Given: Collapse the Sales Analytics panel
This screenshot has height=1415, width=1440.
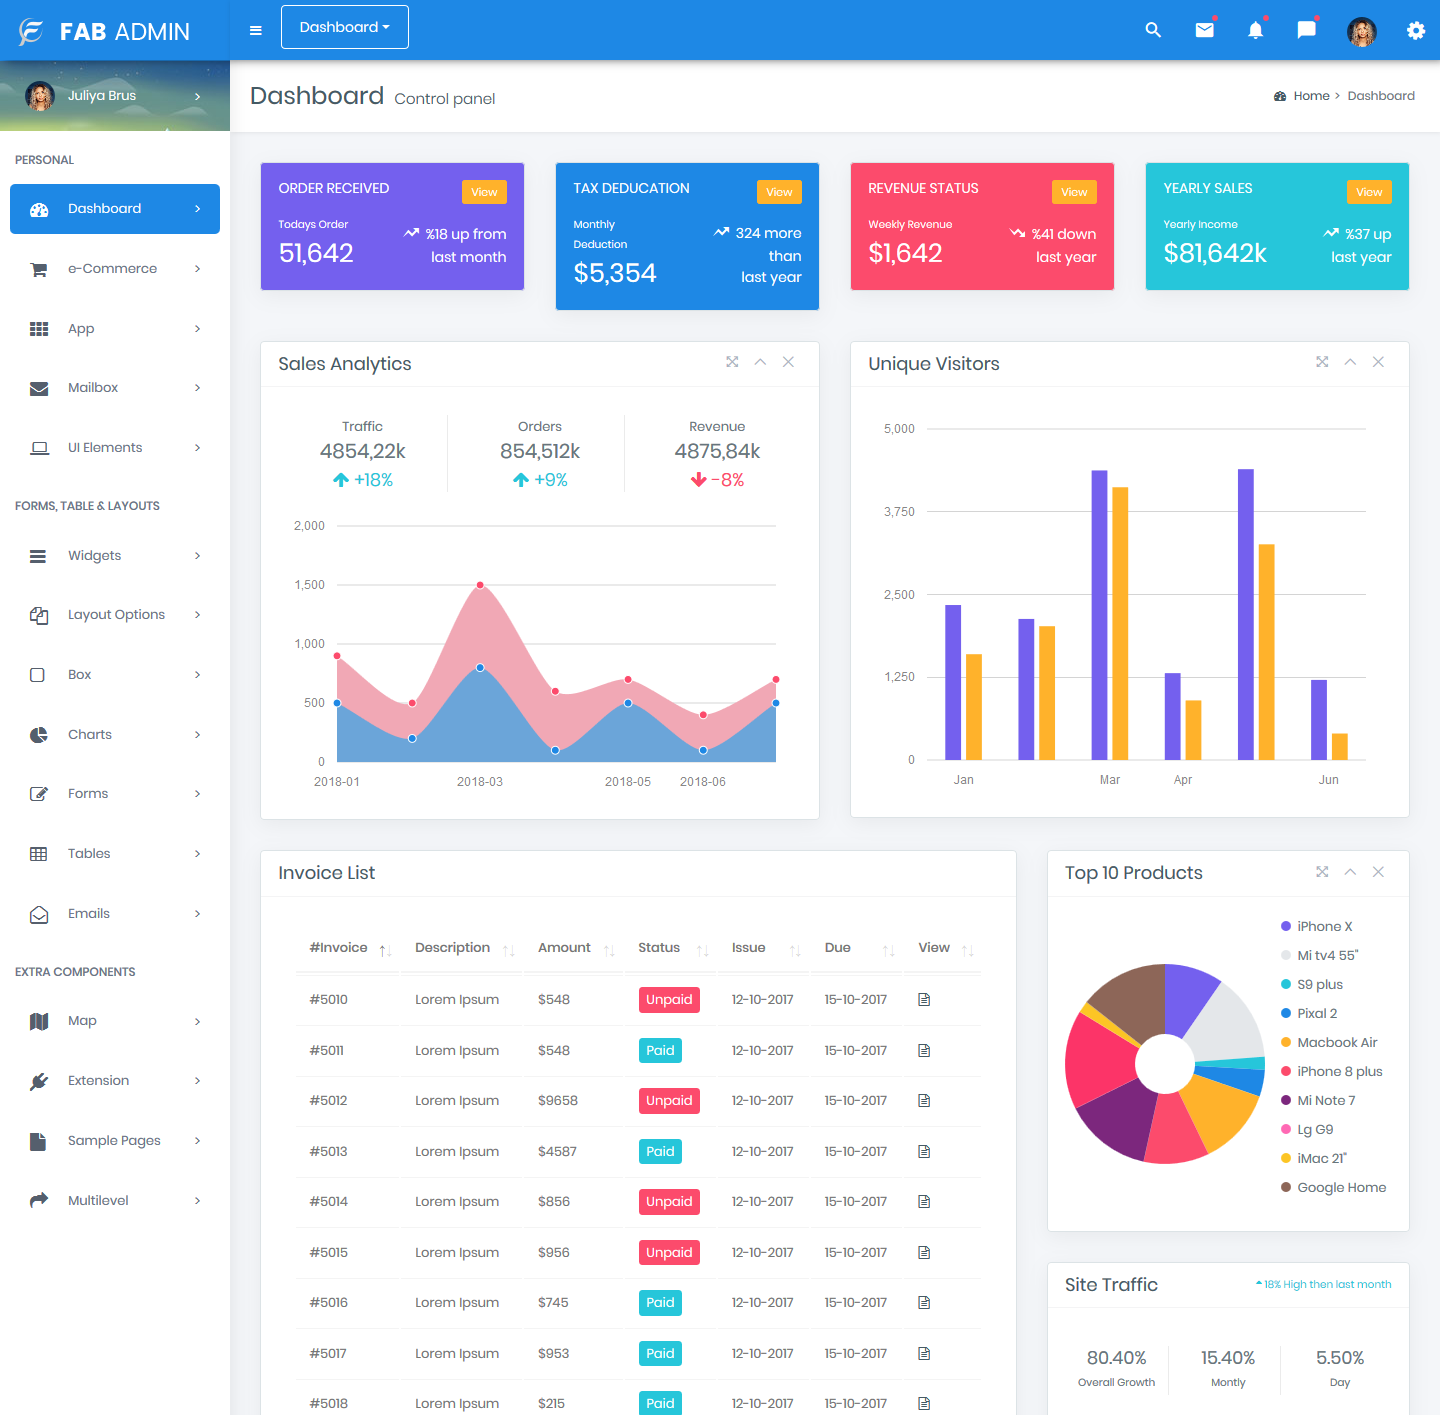Looking at the screenshot, I should click(760, 362).
